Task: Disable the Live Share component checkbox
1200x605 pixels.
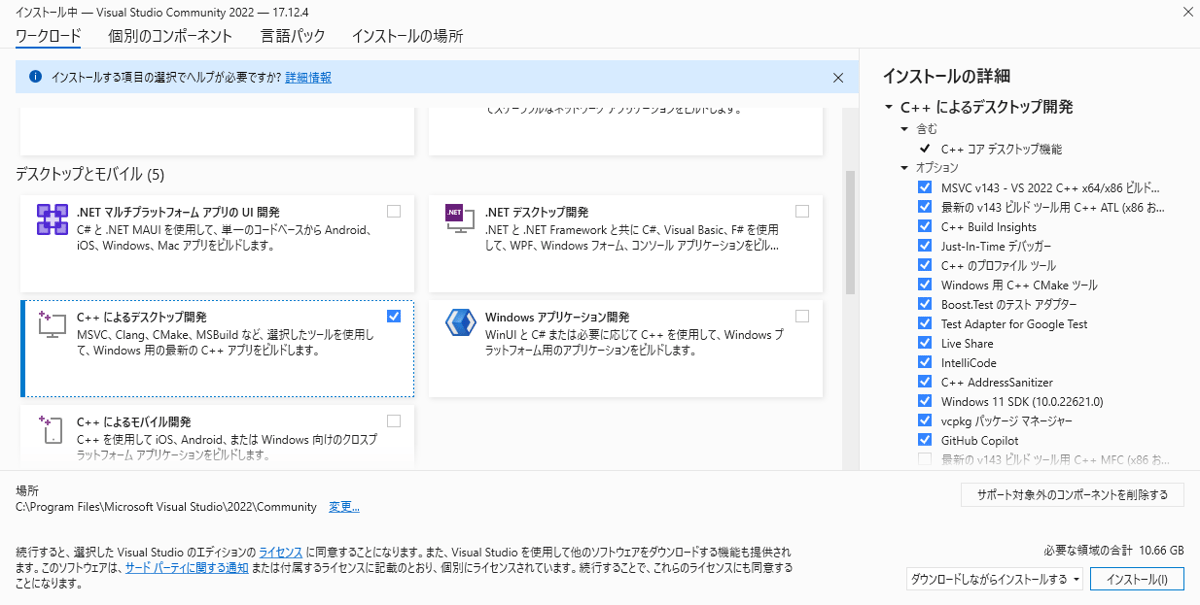Action: pos(924,343)
